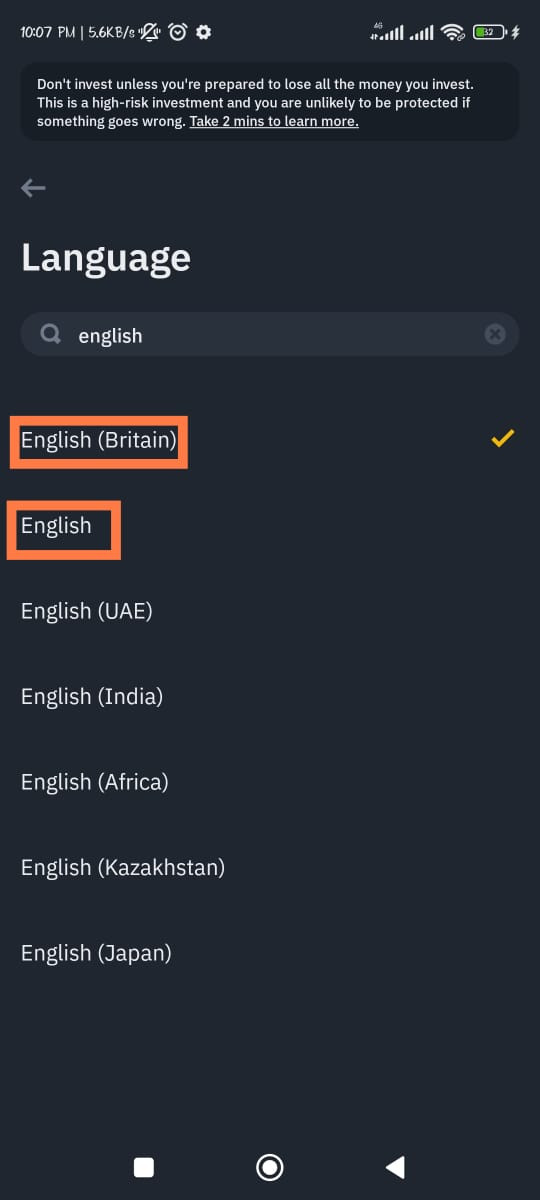Clear the search text with X icon
Image resolution: width=540 pixels, height=1200 pixels.
coord(495,335)
